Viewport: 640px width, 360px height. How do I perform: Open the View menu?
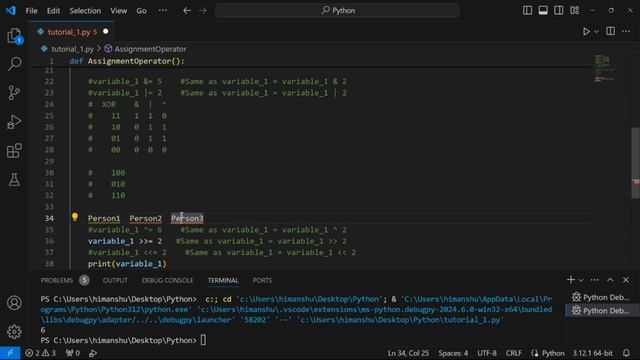tap(118, 11)
